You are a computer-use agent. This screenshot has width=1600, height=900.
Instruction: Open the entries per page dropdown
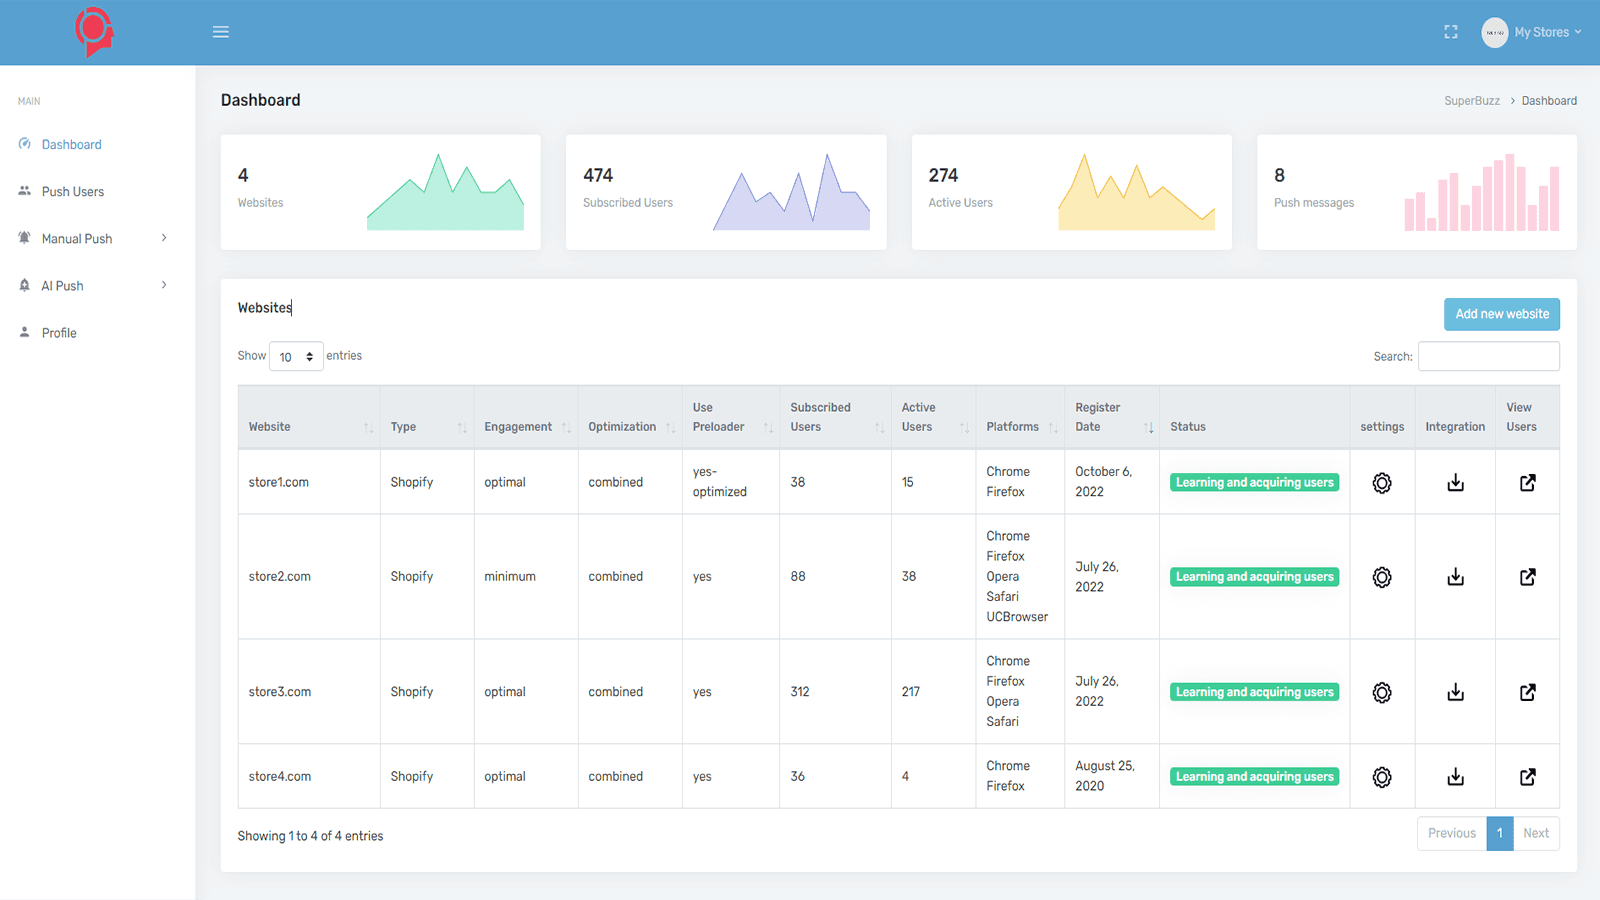pyautogui.click(x=296, y=357)
